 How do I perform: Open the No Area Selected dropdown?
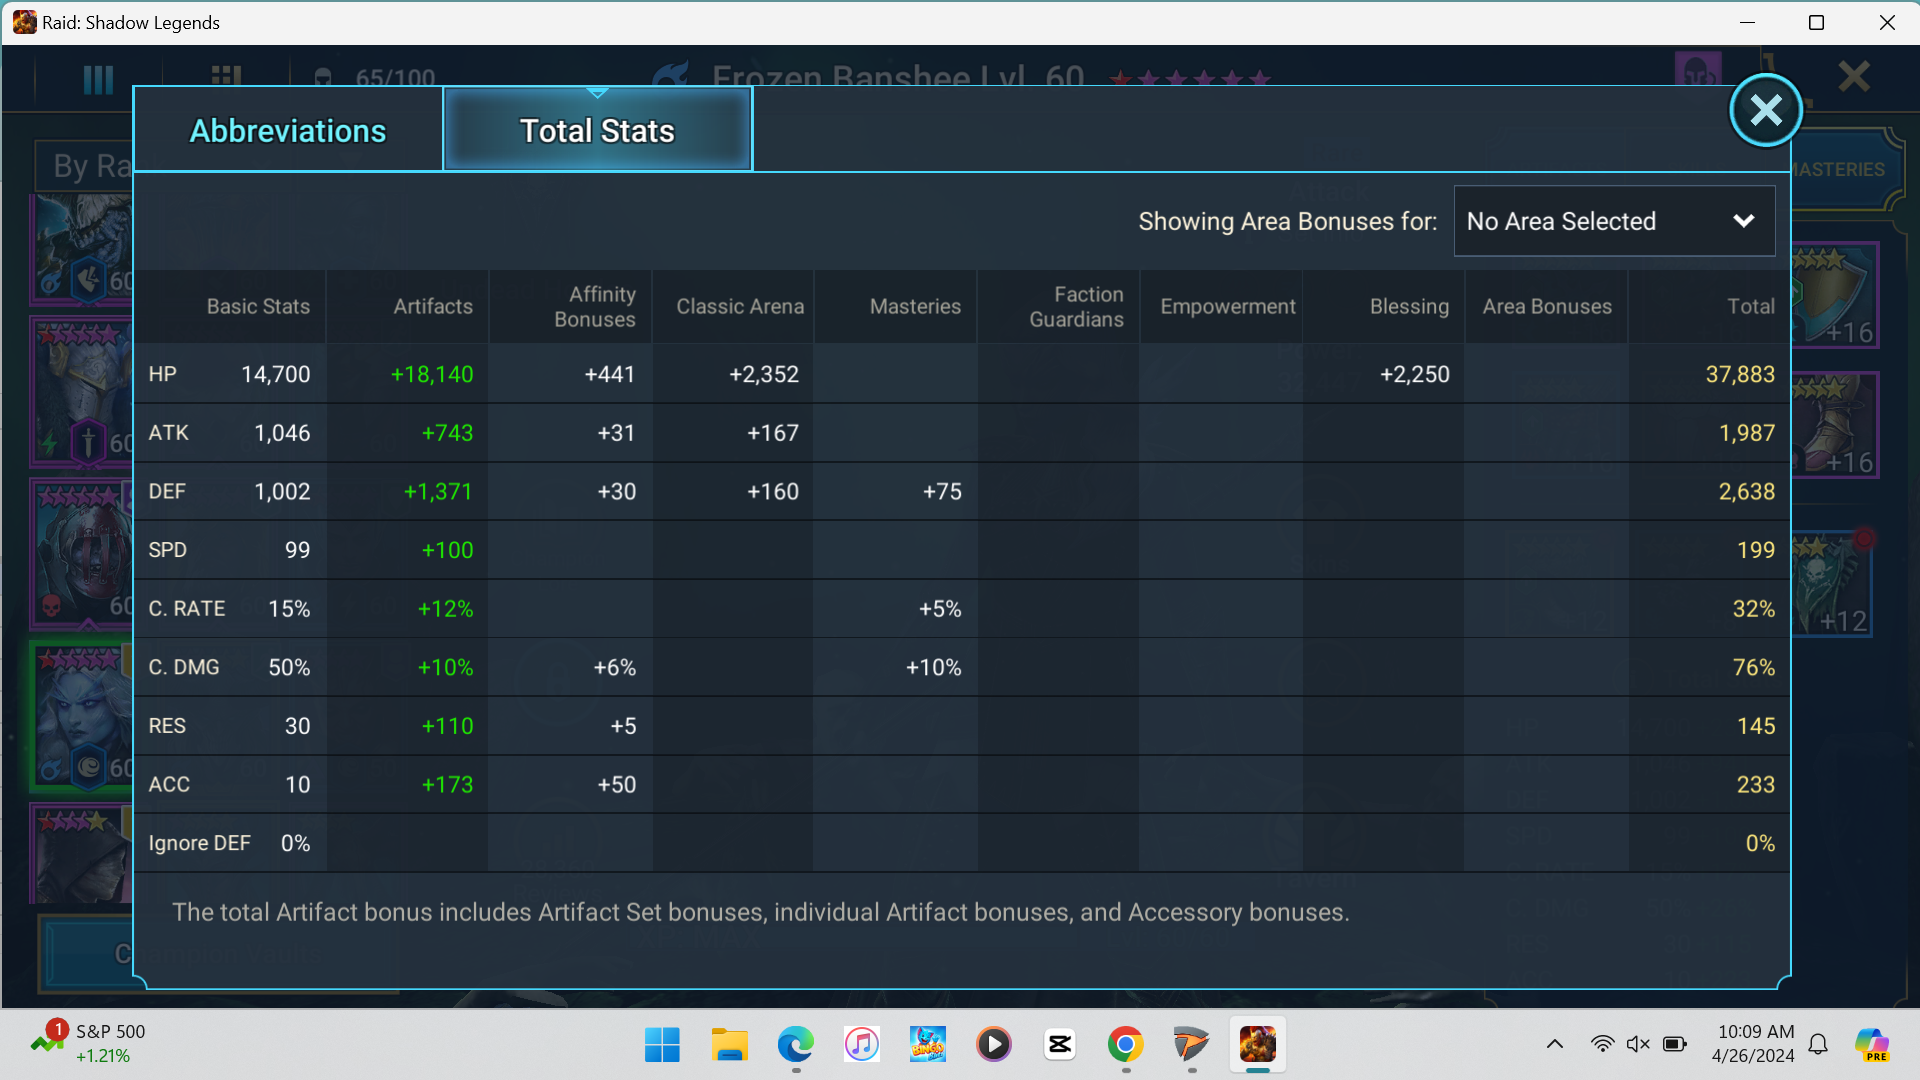pyautogui.click(x=1614, y=221)
